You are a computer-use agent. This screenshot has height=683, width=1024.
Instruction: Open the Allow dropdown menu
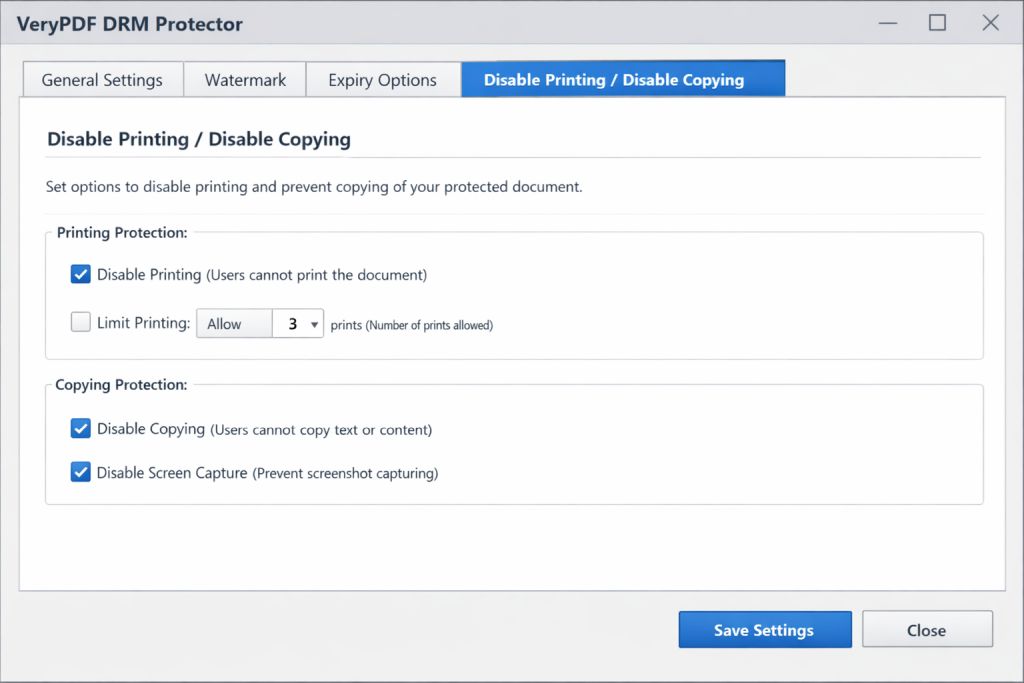(x=234, y=323)
